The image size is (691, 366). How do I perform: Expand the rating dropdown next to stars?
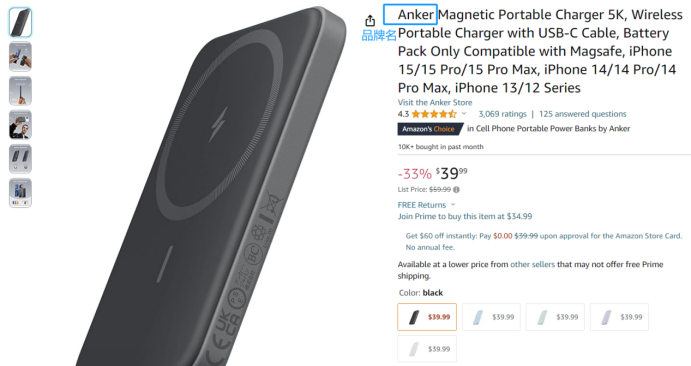(464, 114)
